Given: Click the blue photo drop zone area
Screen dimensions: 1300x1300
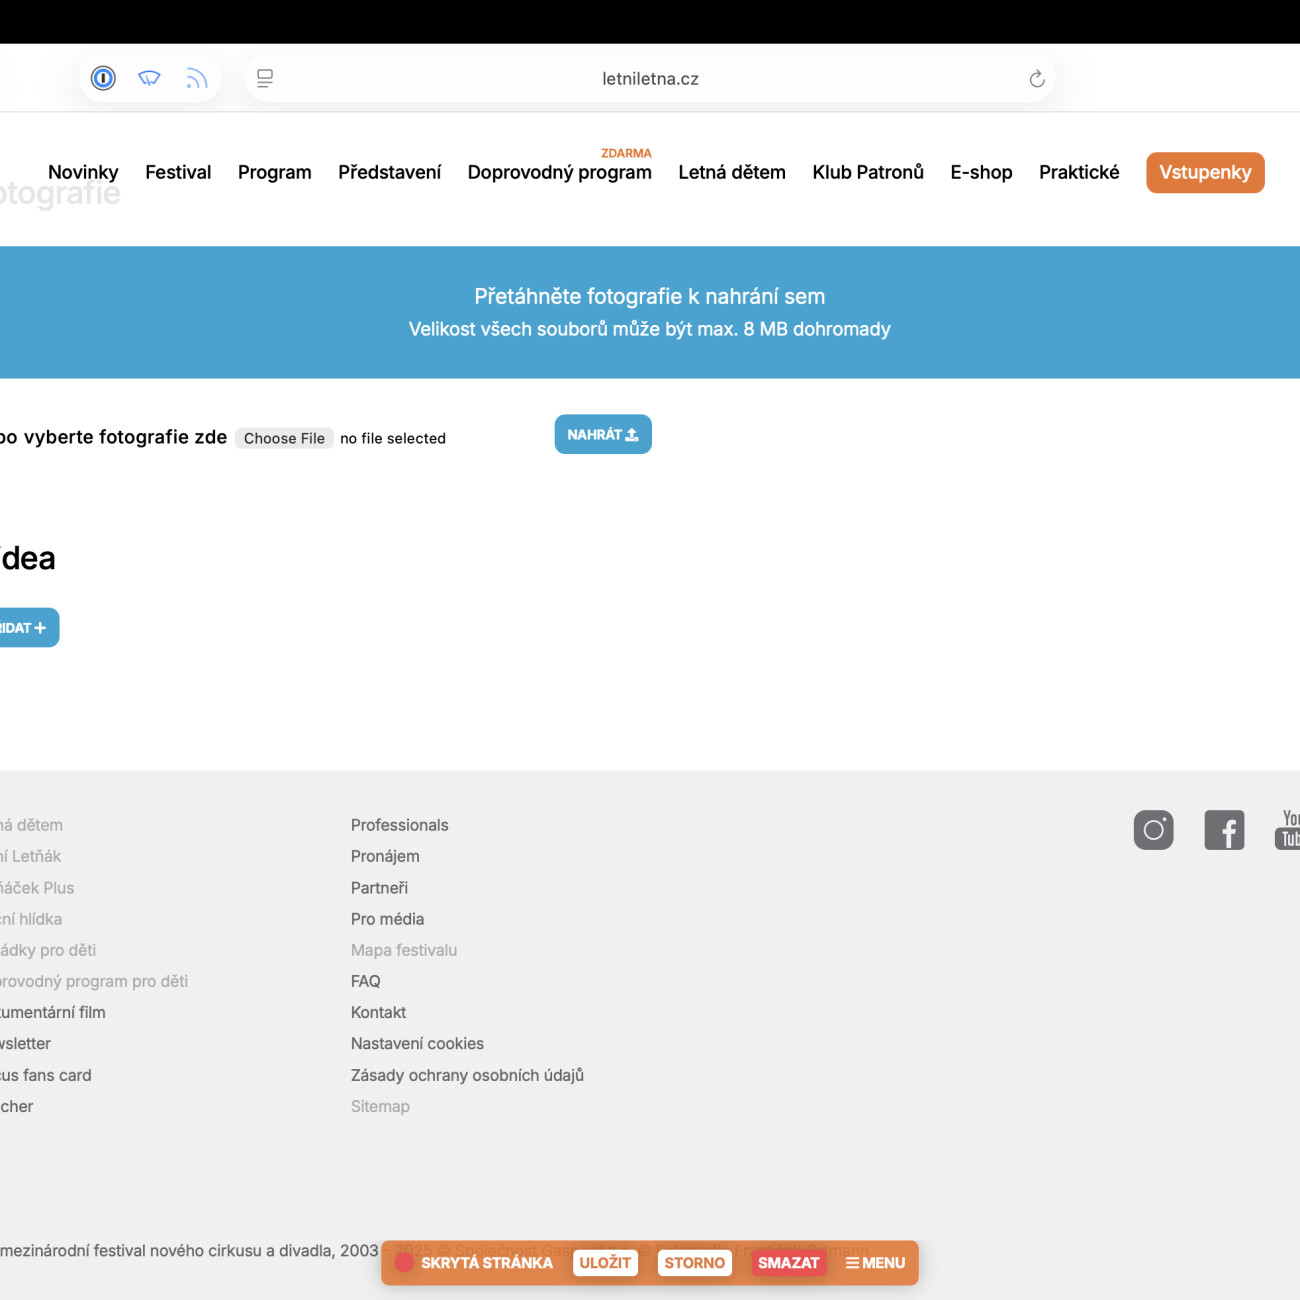Looking at the screenshot, I should click(x=650, y=312).
